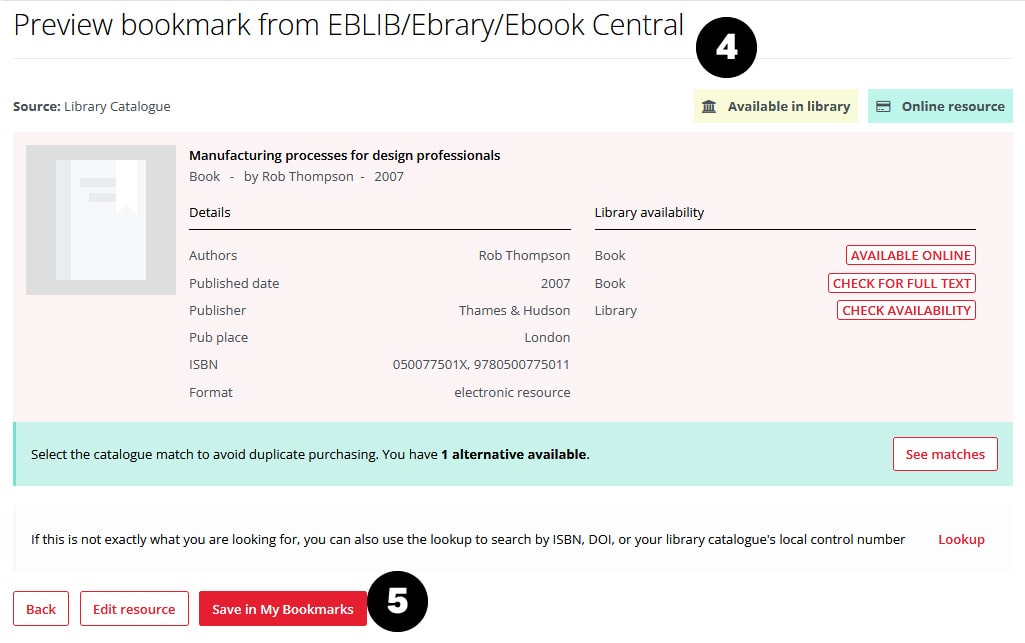The width and height of the screenshot is (1025, 643).
Task: Open See matches for catalogue alternatives
Action: 944,454
